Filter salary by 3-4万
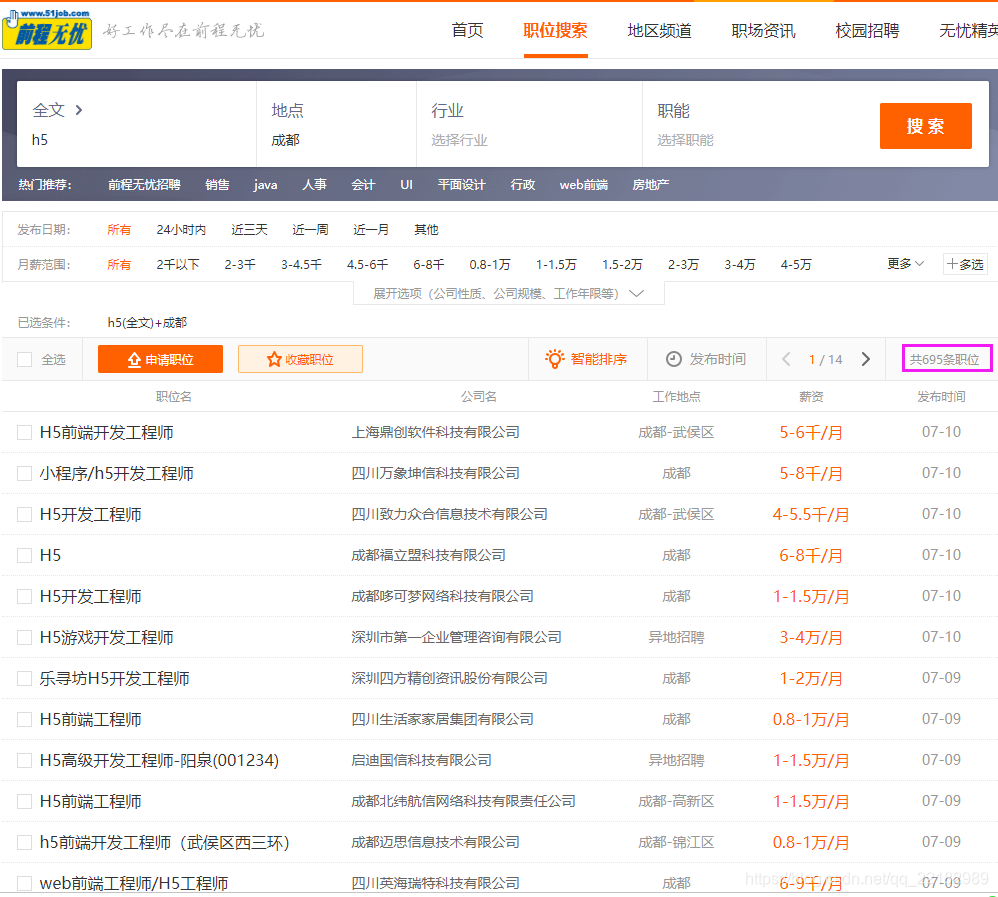This screenshot has height=897, width=998. click(x=740, y=264)
